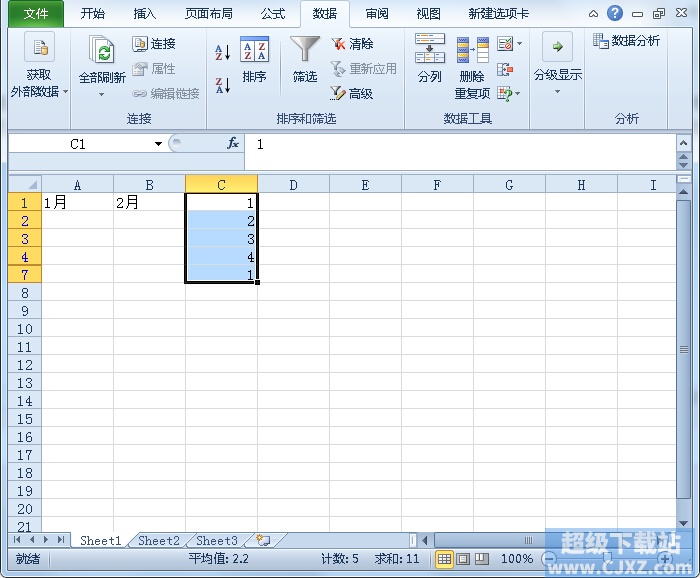
Task: Switch to Insert (插入) tab
Action: click(x=145, y=14)
